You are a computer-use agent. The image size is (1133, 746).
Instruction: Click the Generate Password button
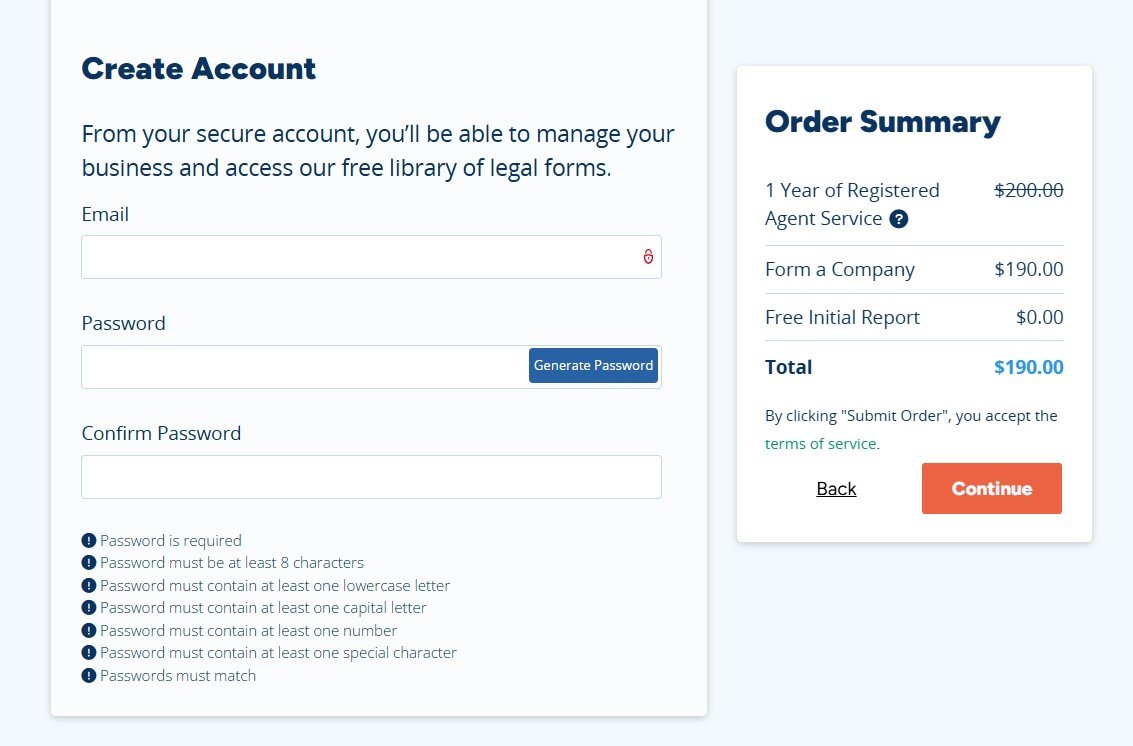[593, 366]
